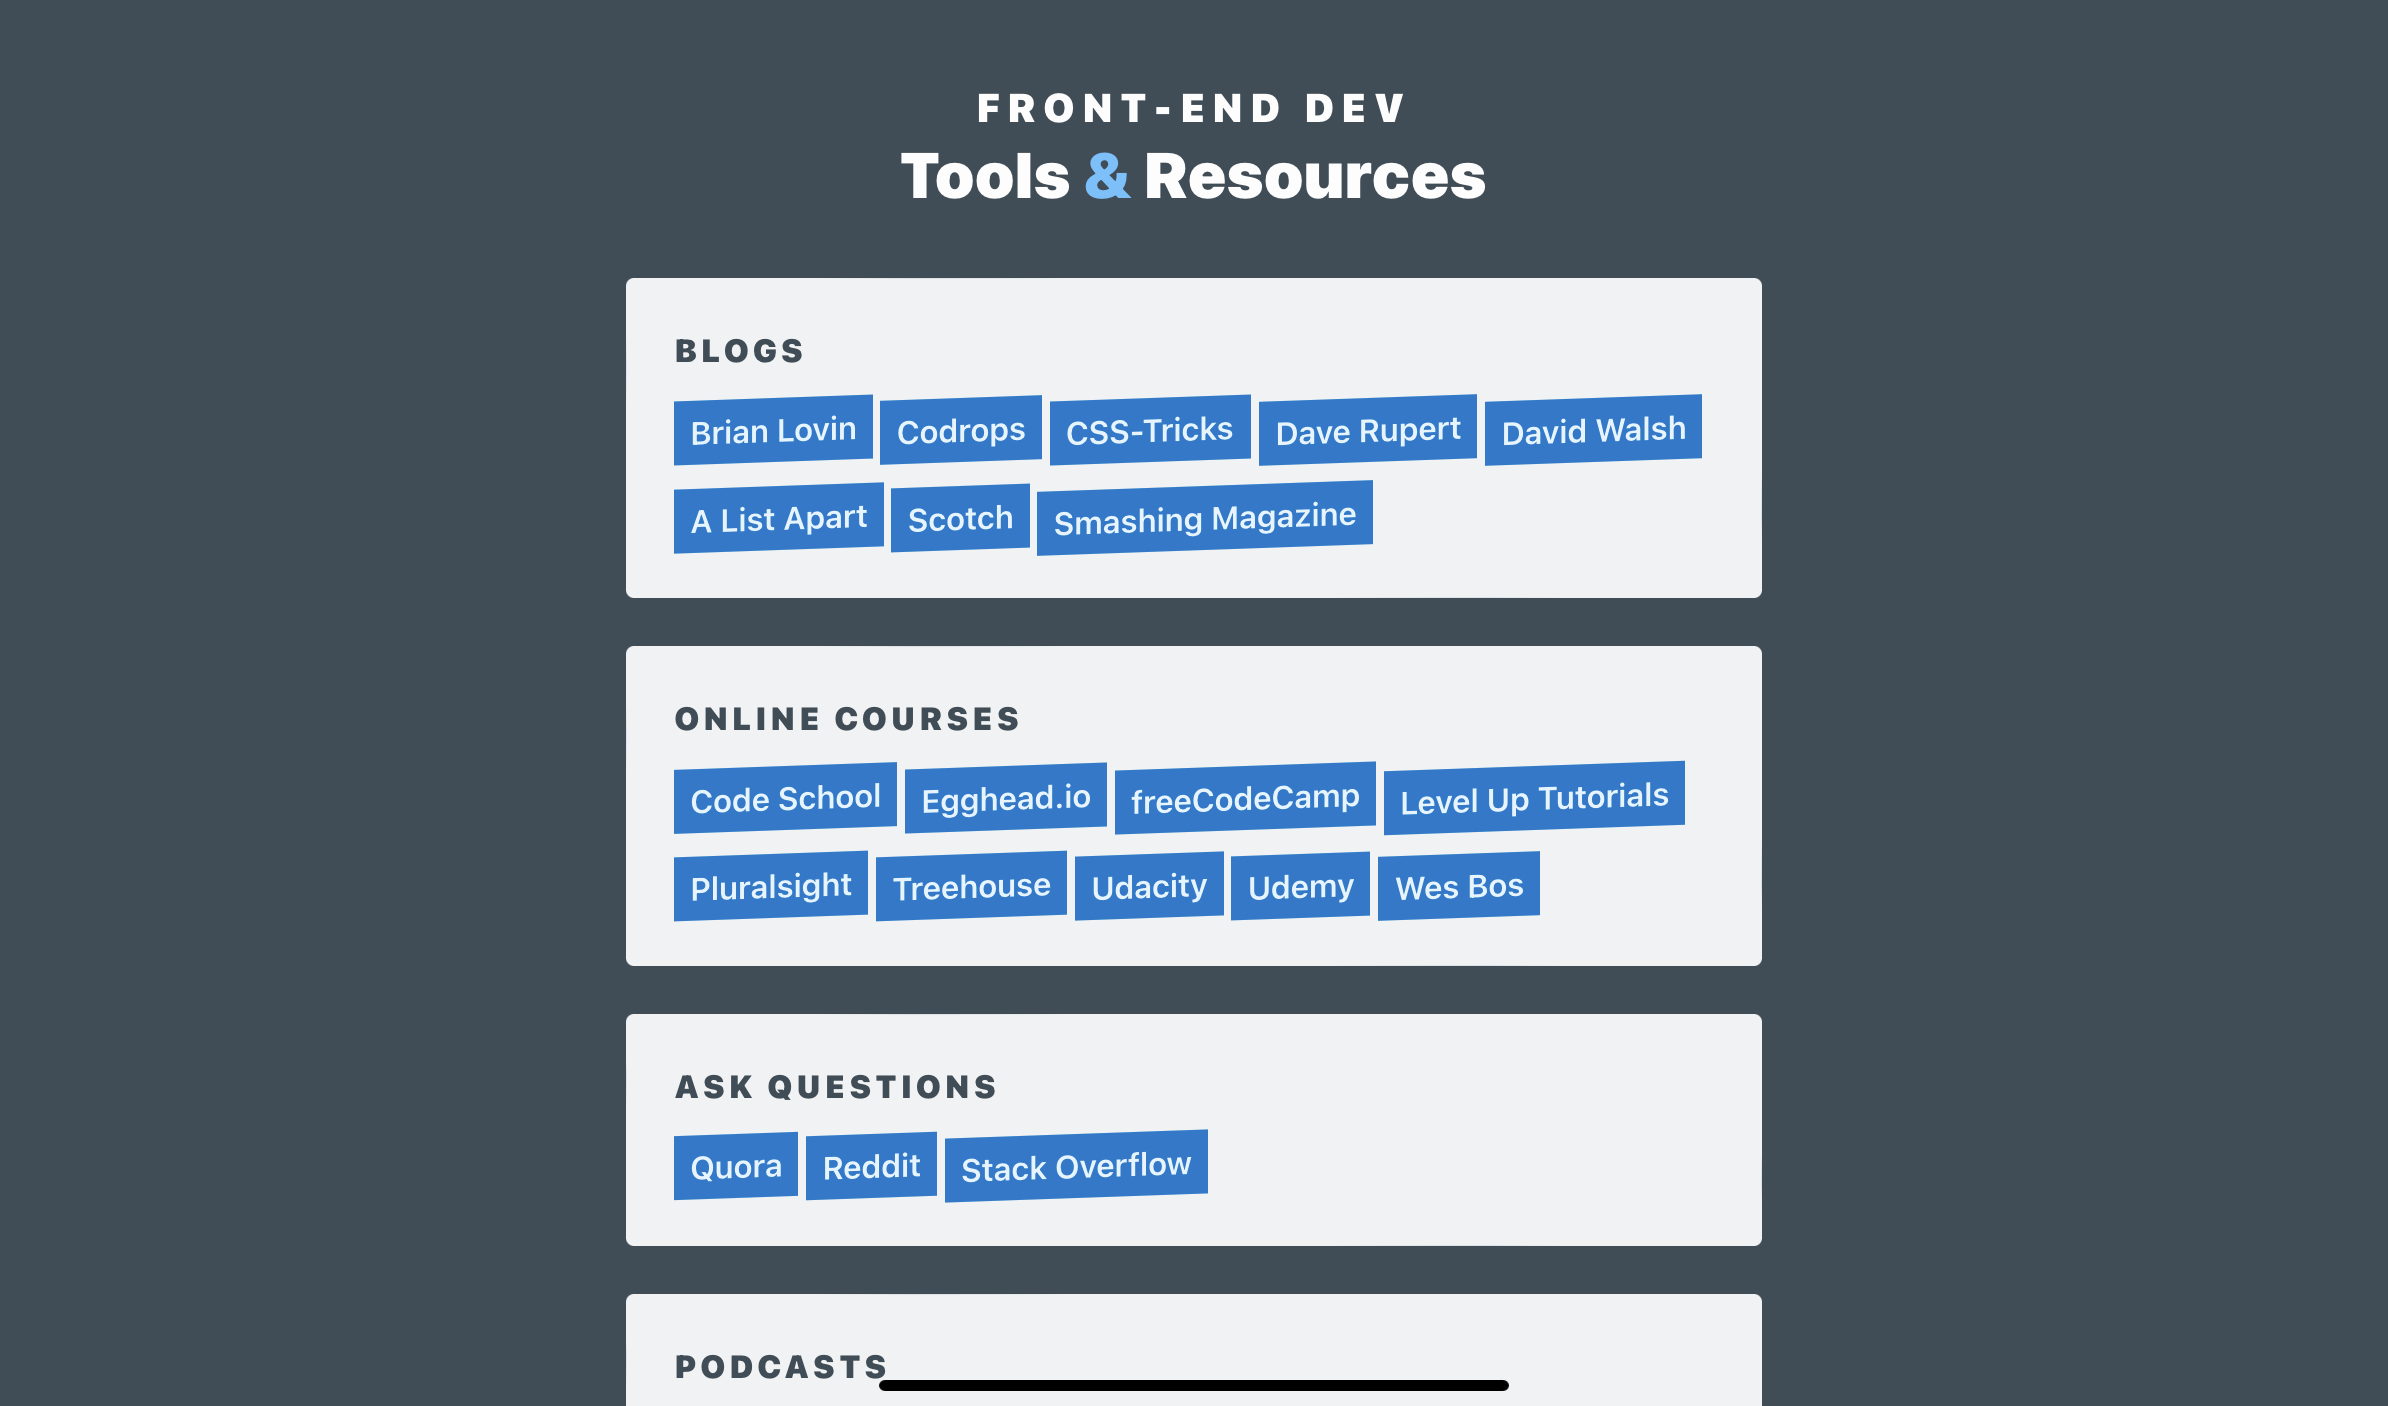Click the Scotch blog resource tag

click(957, 517)
